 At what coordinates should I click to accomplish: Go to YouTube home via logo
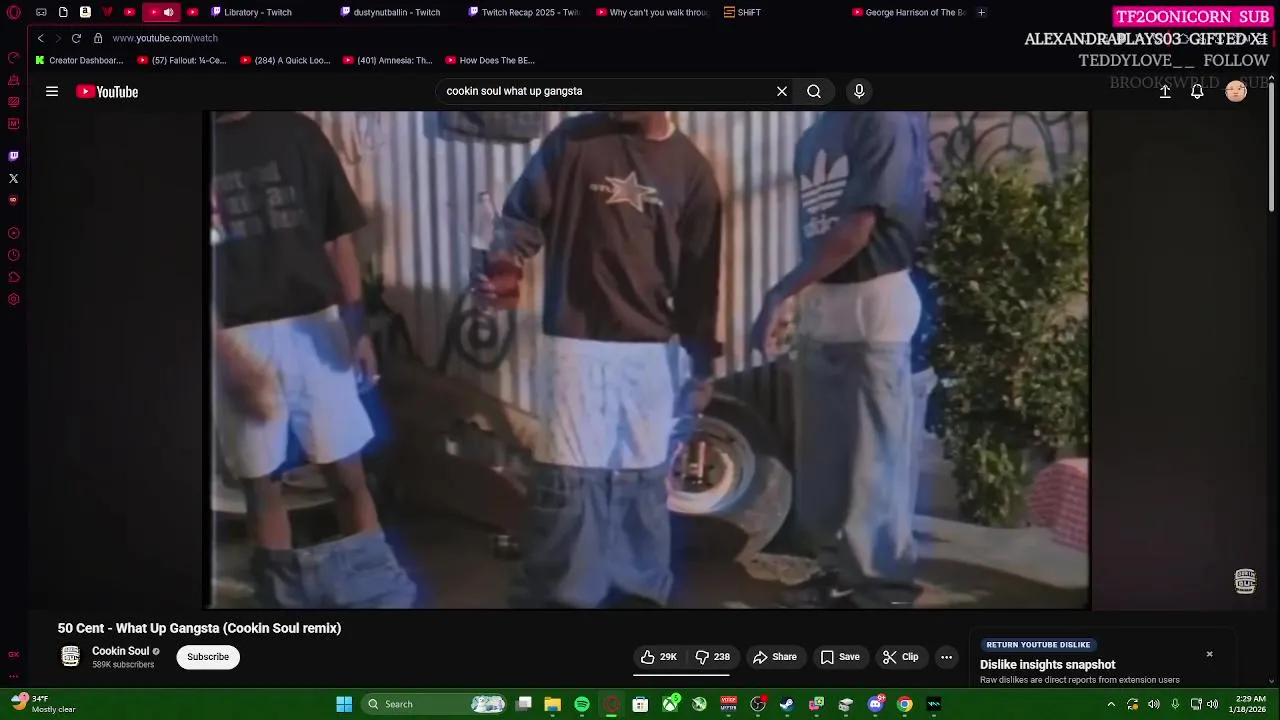point(107,92)
